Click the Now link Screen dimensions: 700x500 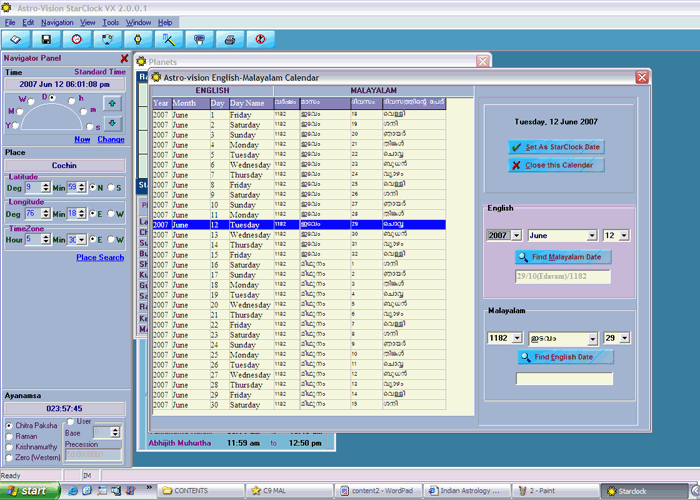click(x=82, y=139)
